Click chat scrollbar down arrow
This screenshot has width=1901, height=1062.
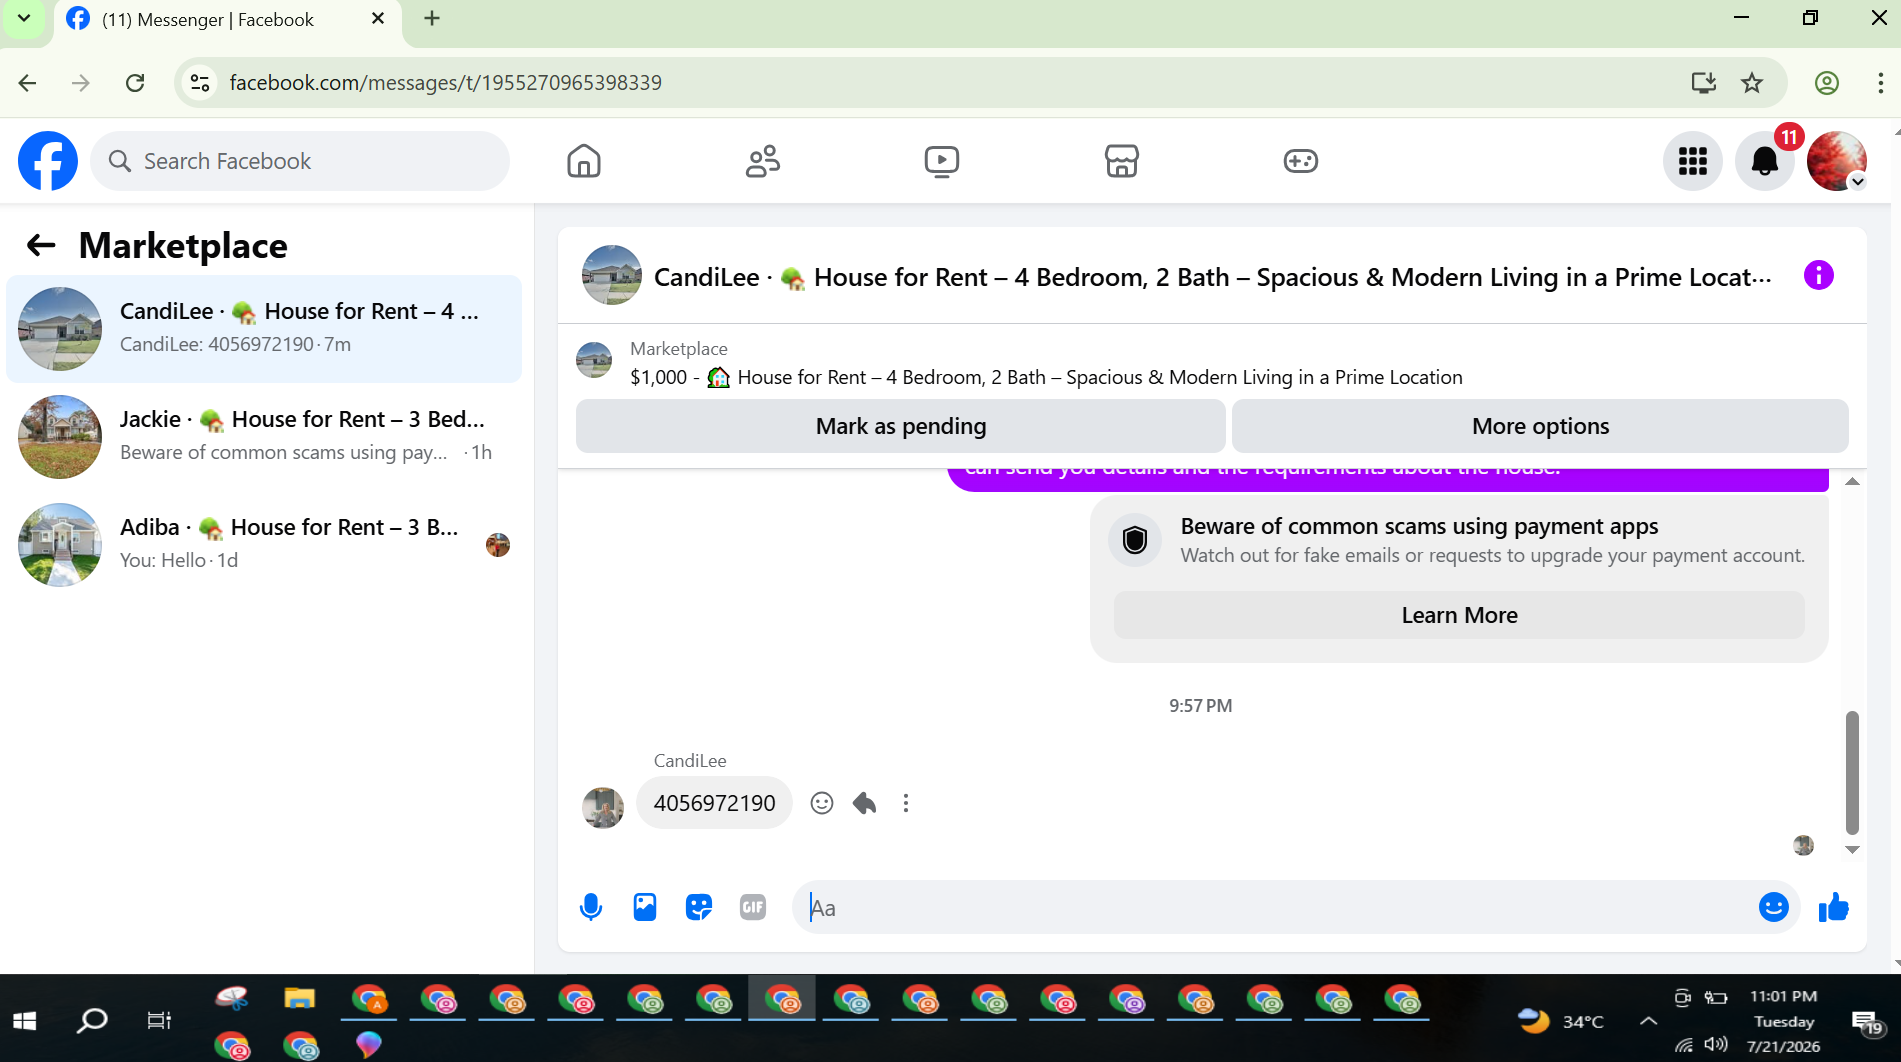point(1852,850)
